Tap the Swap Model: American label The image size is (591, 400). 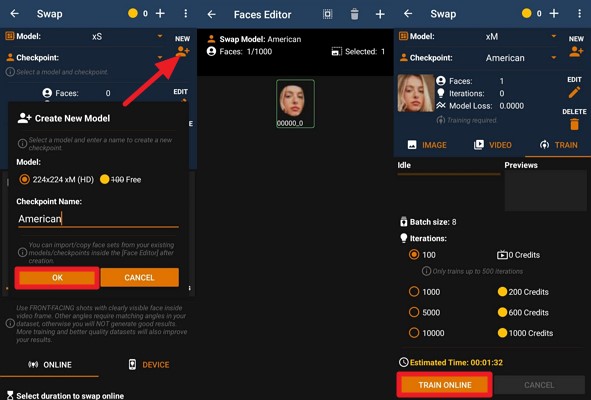[x=260, y=39]
